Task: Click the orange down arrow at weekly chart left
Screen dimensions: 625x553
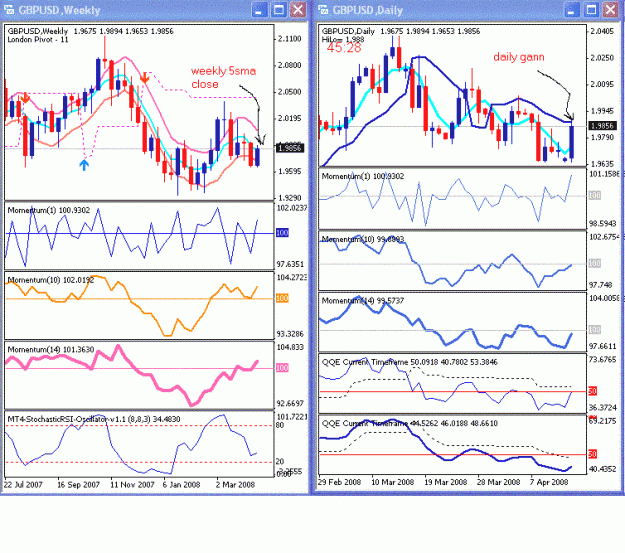Action: click(25, 98)
